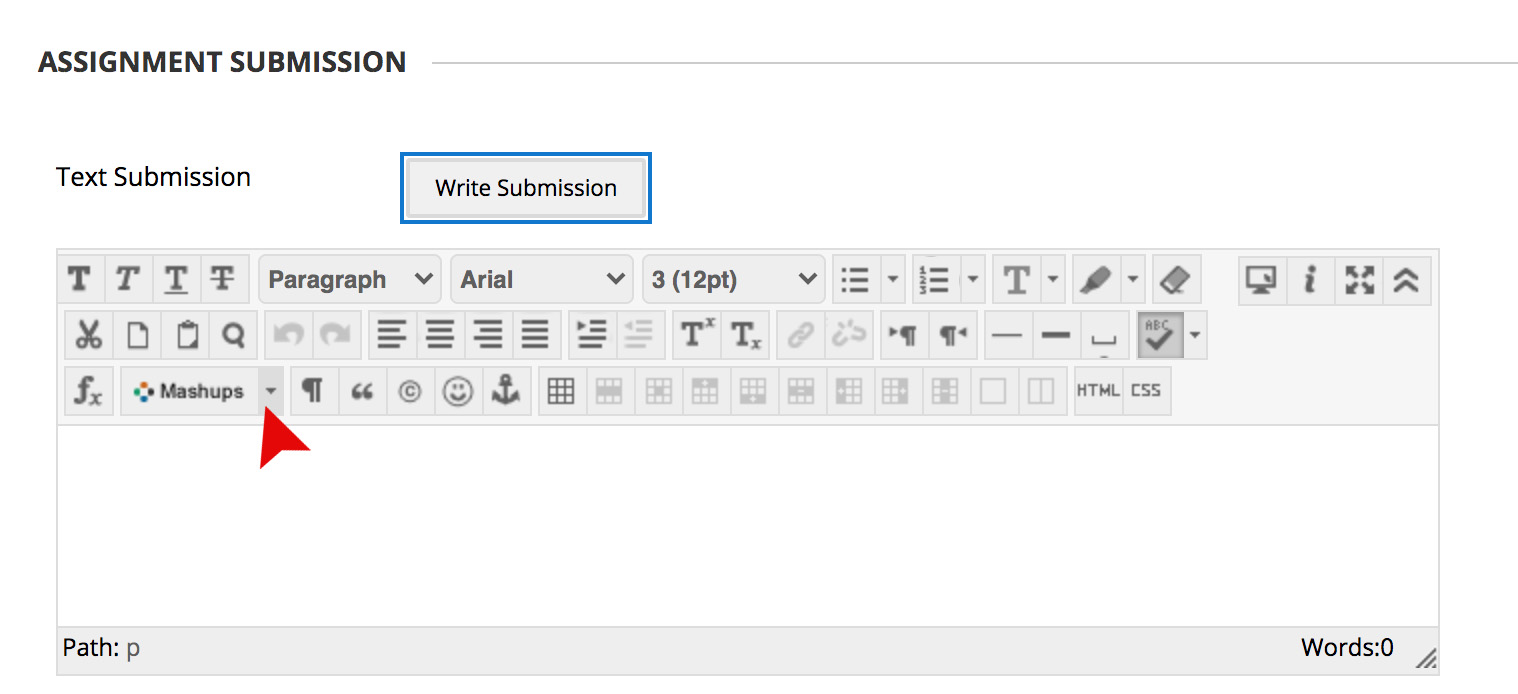Apply strikethrough formatting in the editor

[224, 280]
